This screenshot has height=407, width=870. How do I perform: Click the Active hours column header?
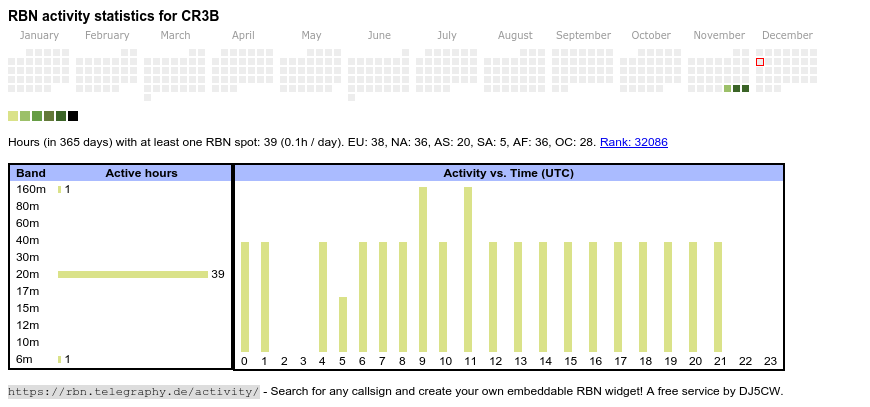coord(141,173)
